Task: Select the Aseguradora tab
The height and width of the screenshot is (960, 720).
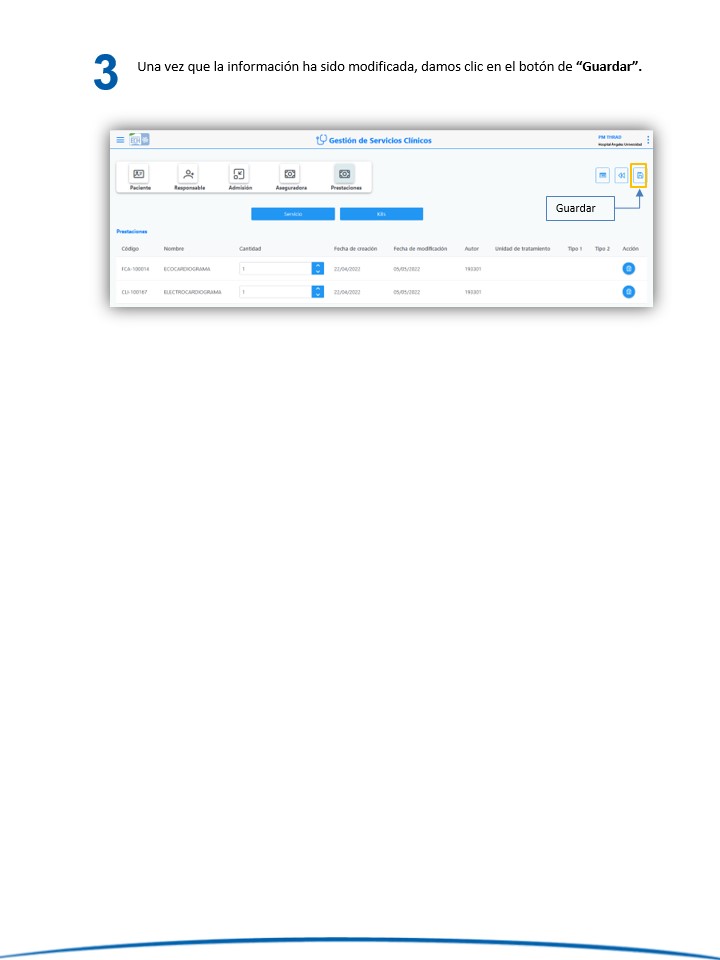Action: [291, 177]
